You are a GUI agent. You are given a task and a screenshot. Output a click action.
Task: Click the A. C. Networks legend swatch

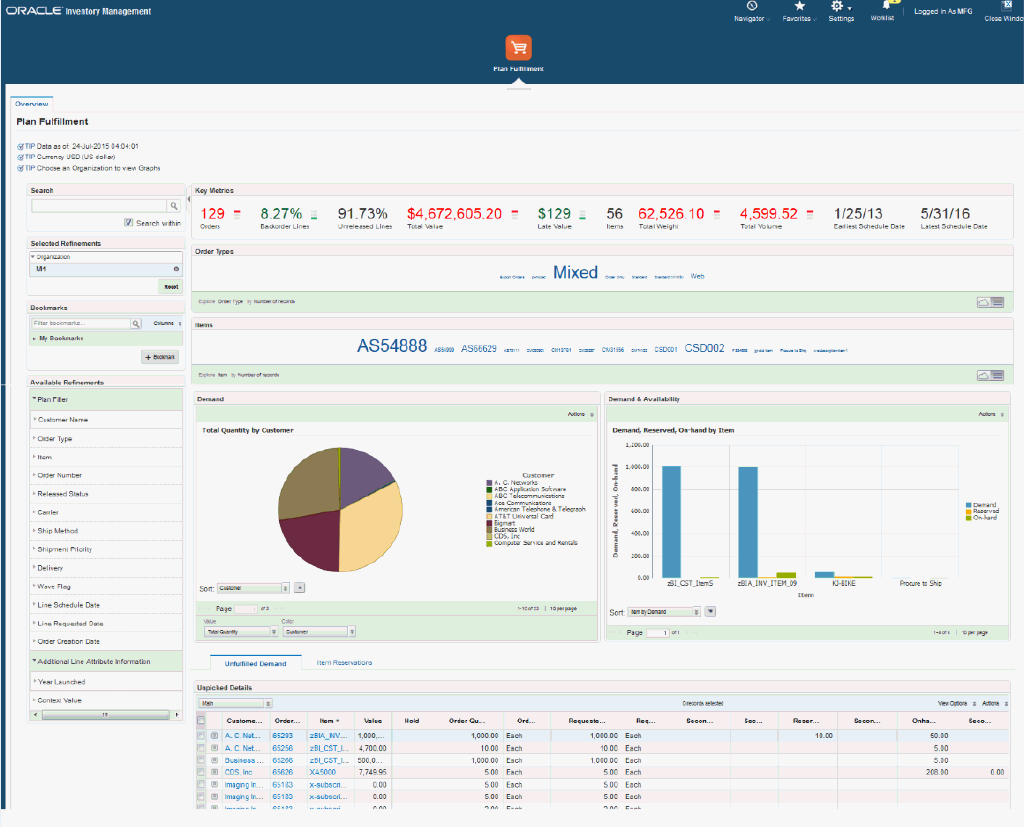[x=489, y=483]
